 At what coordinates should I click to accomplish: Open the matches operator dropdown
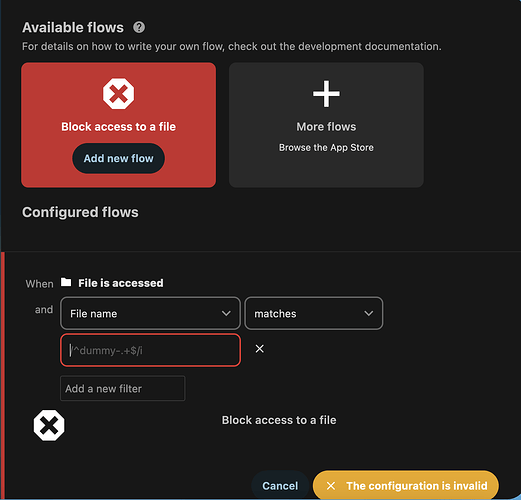[314, 313]
